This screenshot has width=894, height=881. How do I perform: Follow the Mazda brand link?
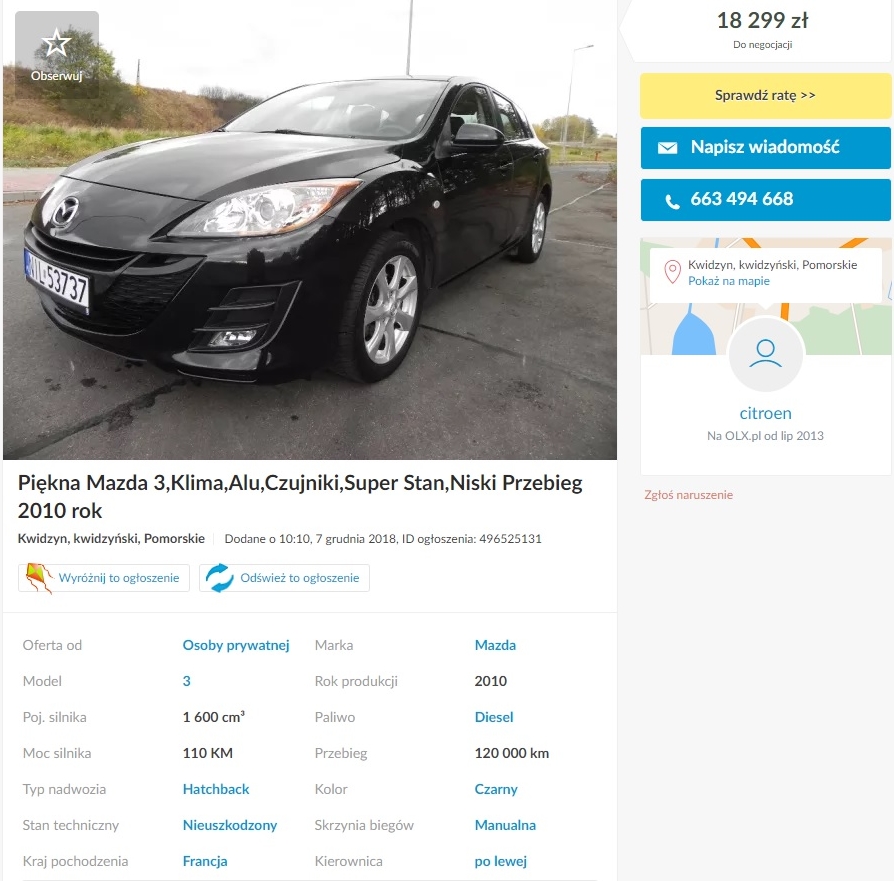pos(495,645)
